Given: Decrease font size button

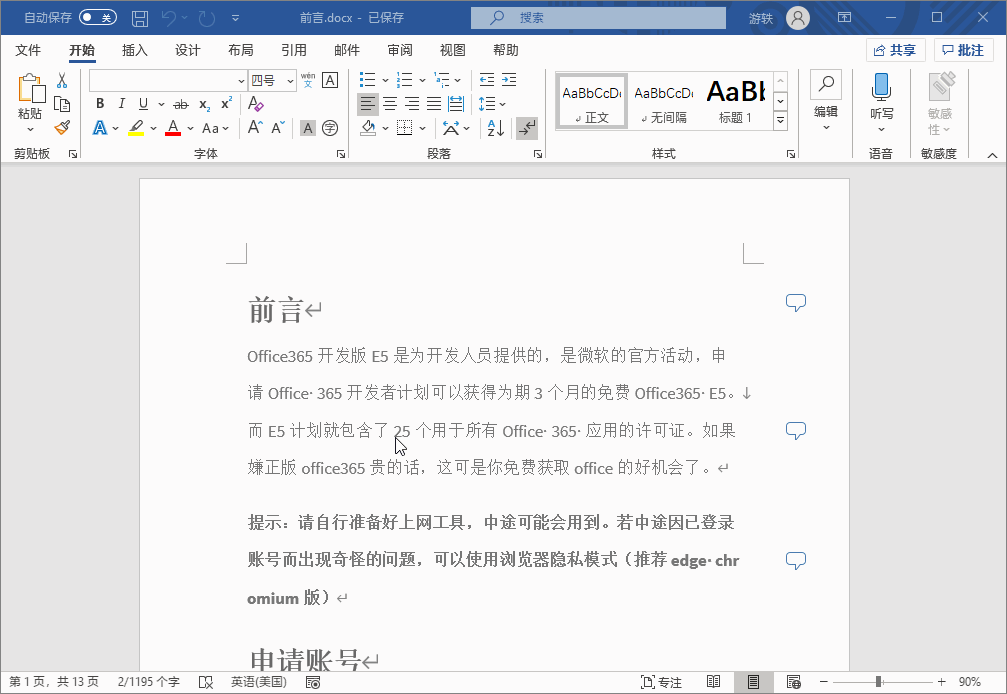Looking at the screenshot, I should coord(278,128).
